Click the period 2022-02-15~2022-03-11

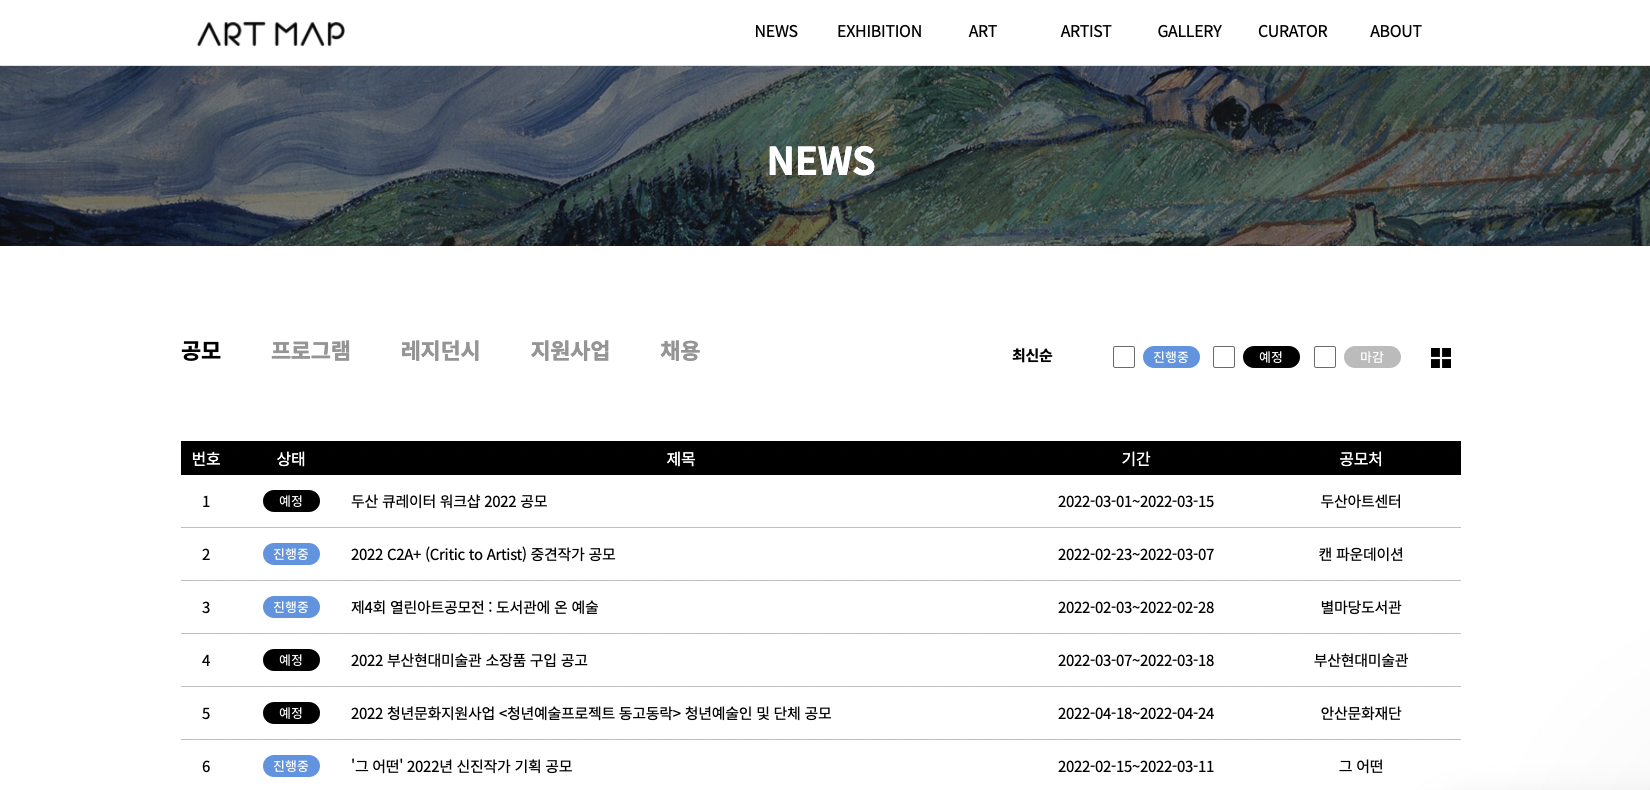(1136, 766)
